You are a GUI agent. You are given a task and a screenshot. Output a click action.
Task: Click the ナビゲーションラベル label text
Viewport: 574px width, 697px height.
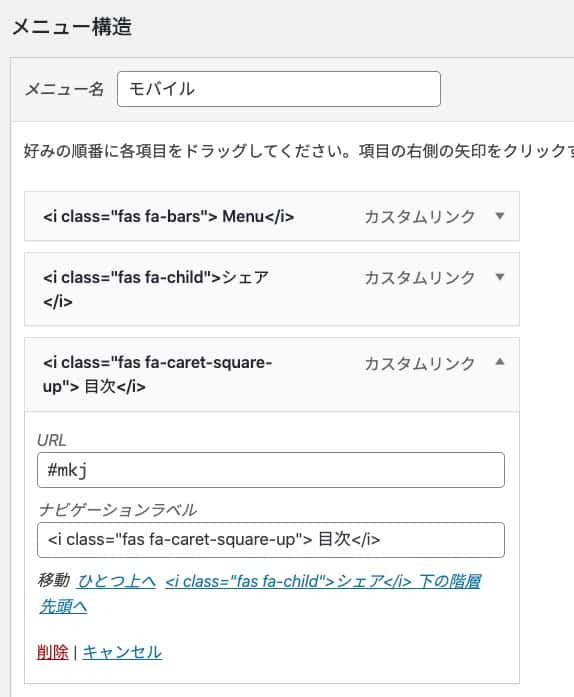click(x=117, y=509)
